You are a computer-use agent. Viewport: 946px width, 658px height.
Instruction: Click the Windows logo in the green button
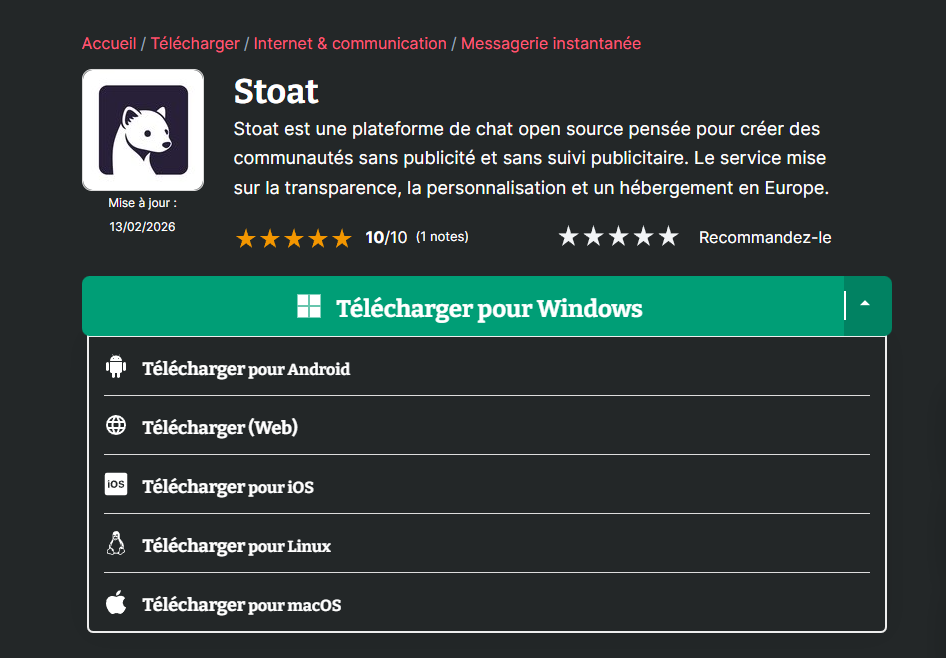click(x=309, y=307)
